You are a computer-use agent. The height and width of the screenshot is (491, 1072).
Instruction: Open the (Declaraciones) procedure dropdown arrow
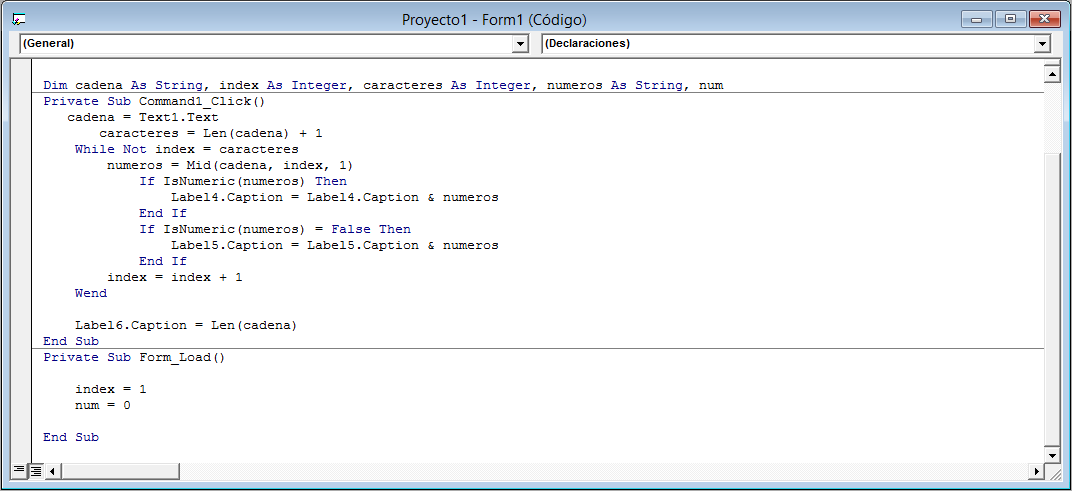[x=1042, y=44]
